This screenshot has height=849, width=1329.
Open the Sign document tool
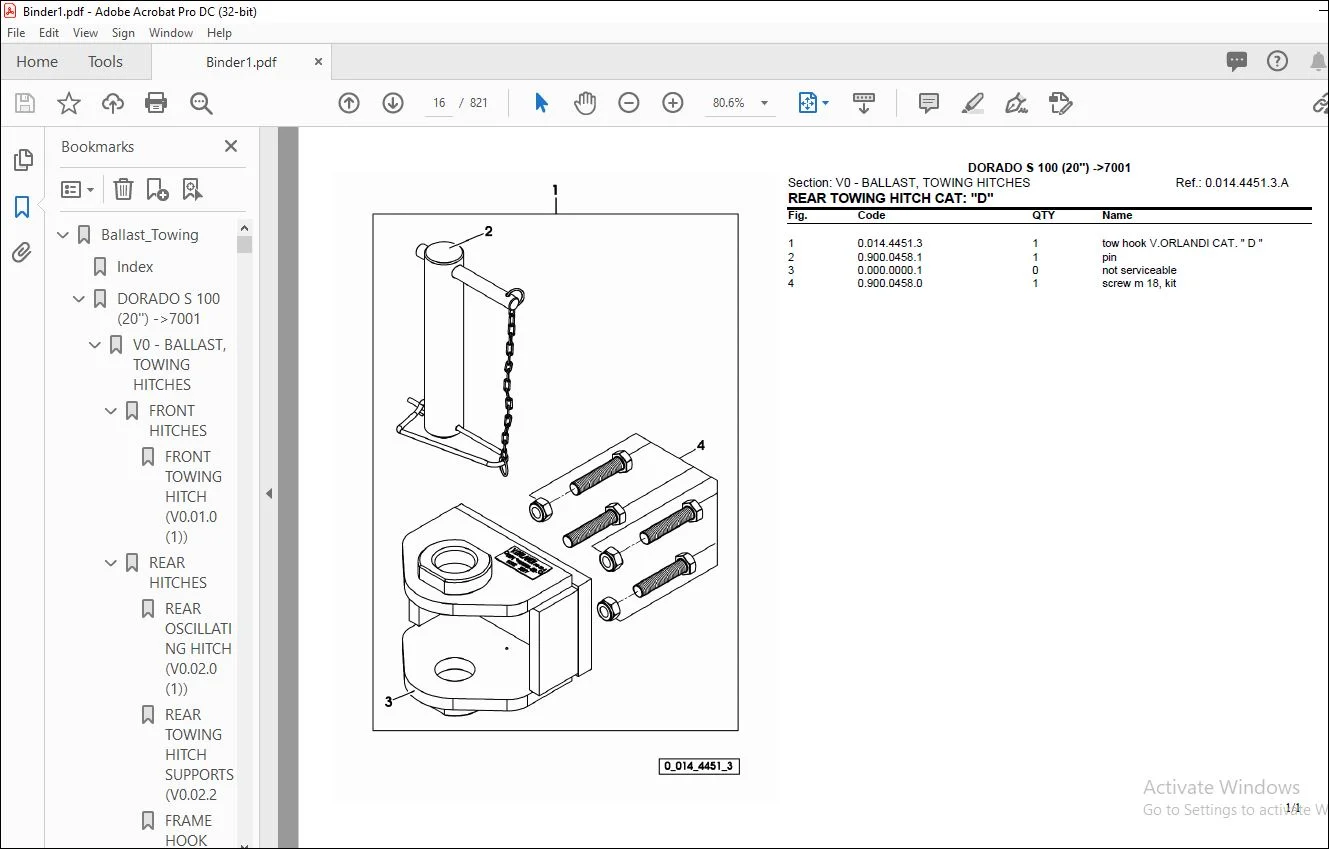(x=1017, y=103)
